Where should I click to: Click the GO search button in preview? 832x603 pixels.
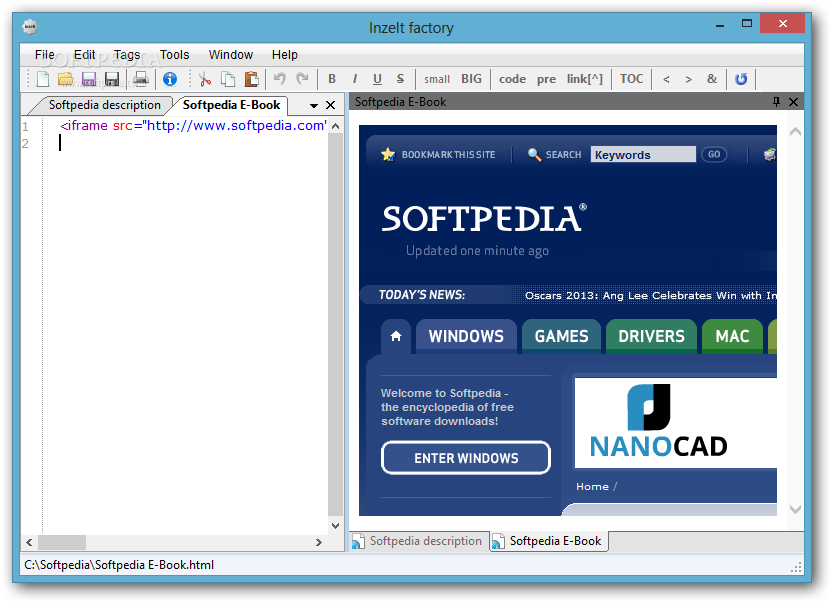pos(714,154)
